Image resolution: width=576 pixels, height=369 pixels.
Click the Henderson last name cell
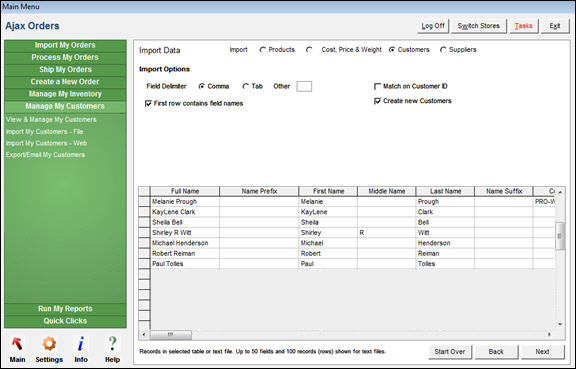(445, 243)
